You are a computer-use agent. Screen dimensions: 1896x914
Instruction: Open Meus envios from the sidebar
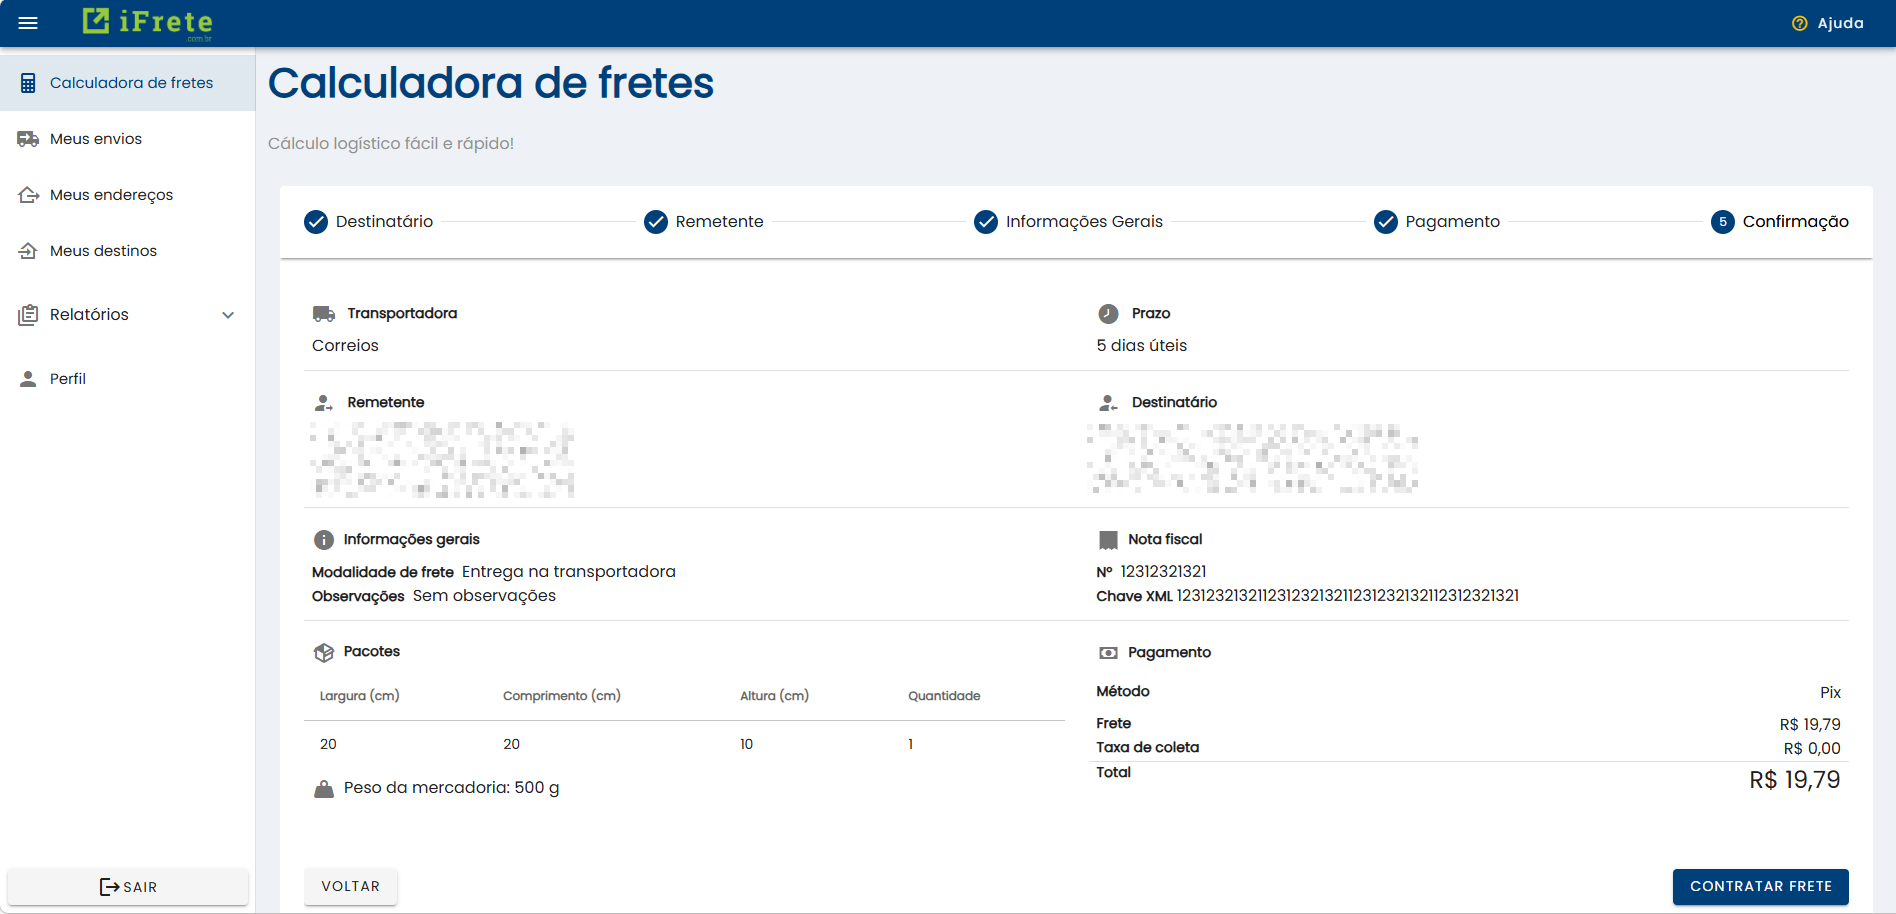[96, 138]
